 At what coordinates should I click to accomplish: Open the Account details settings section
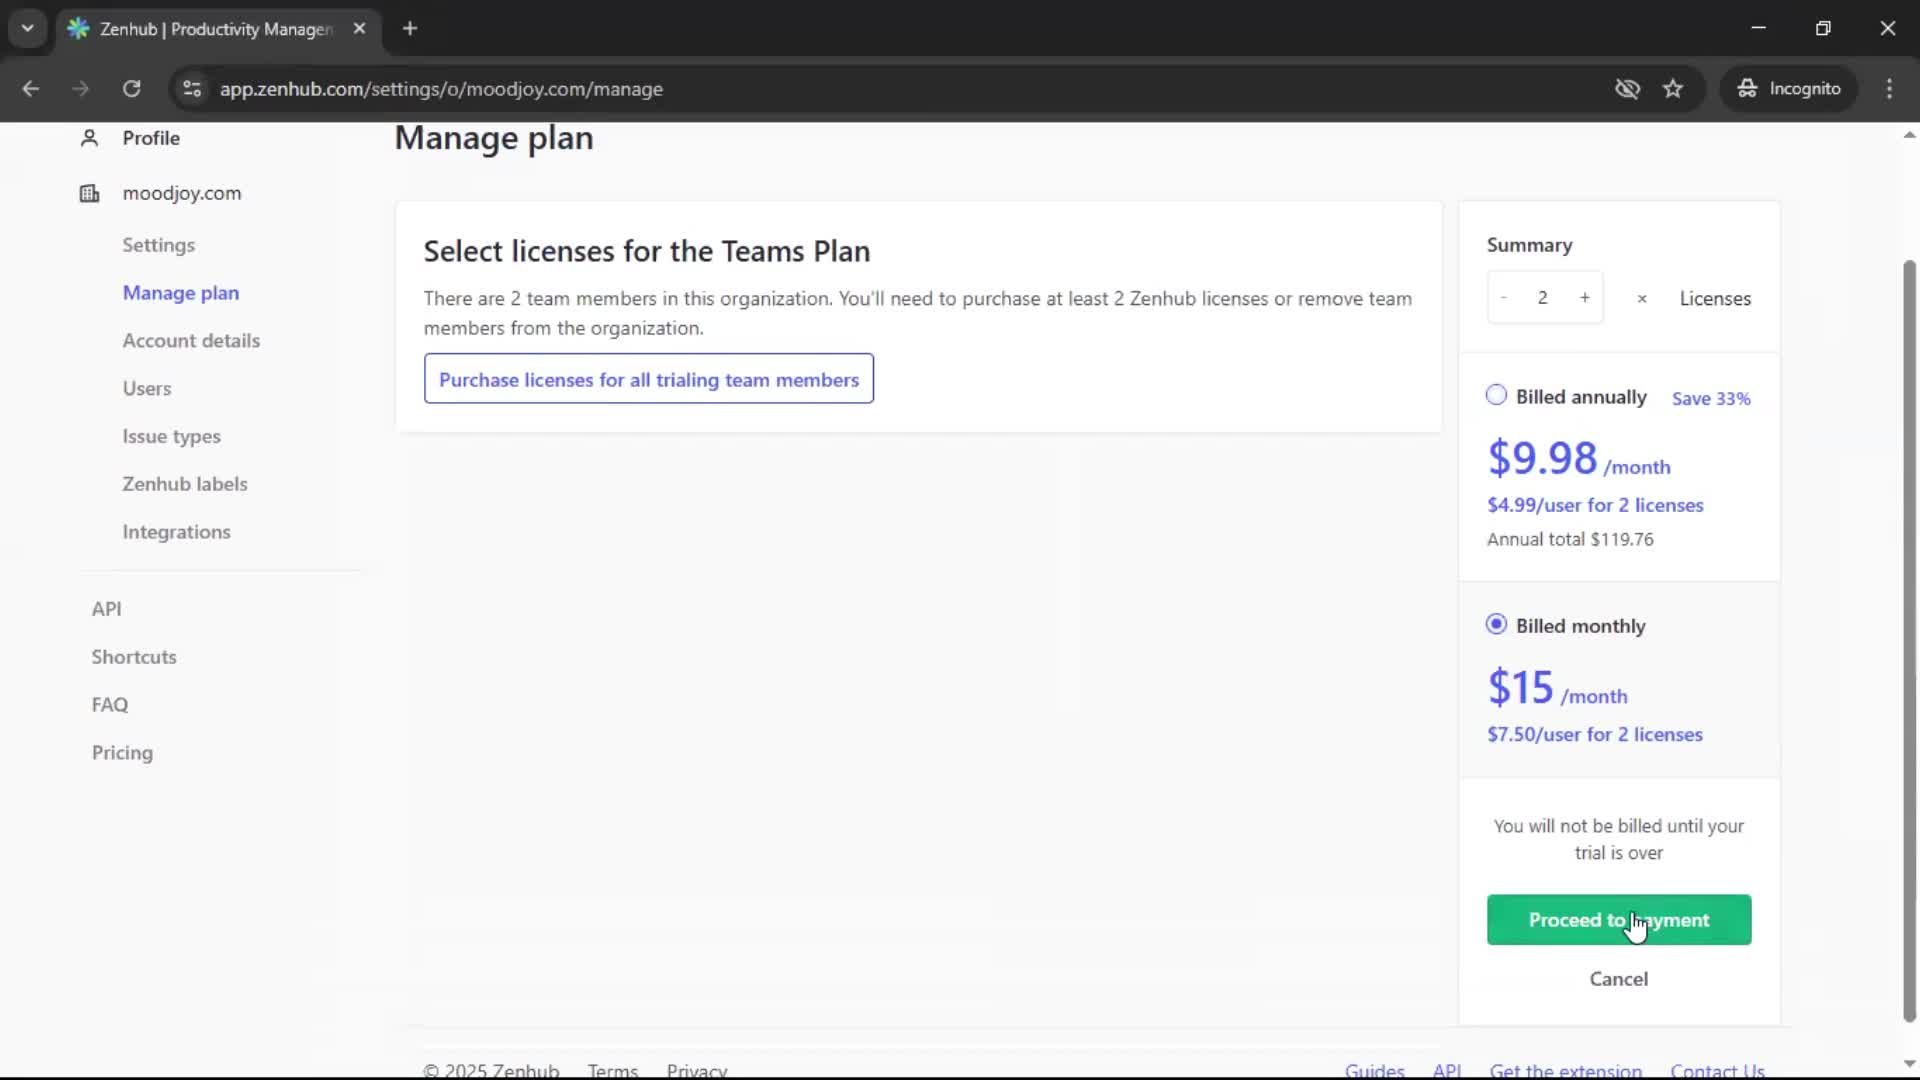coord(191,340)
